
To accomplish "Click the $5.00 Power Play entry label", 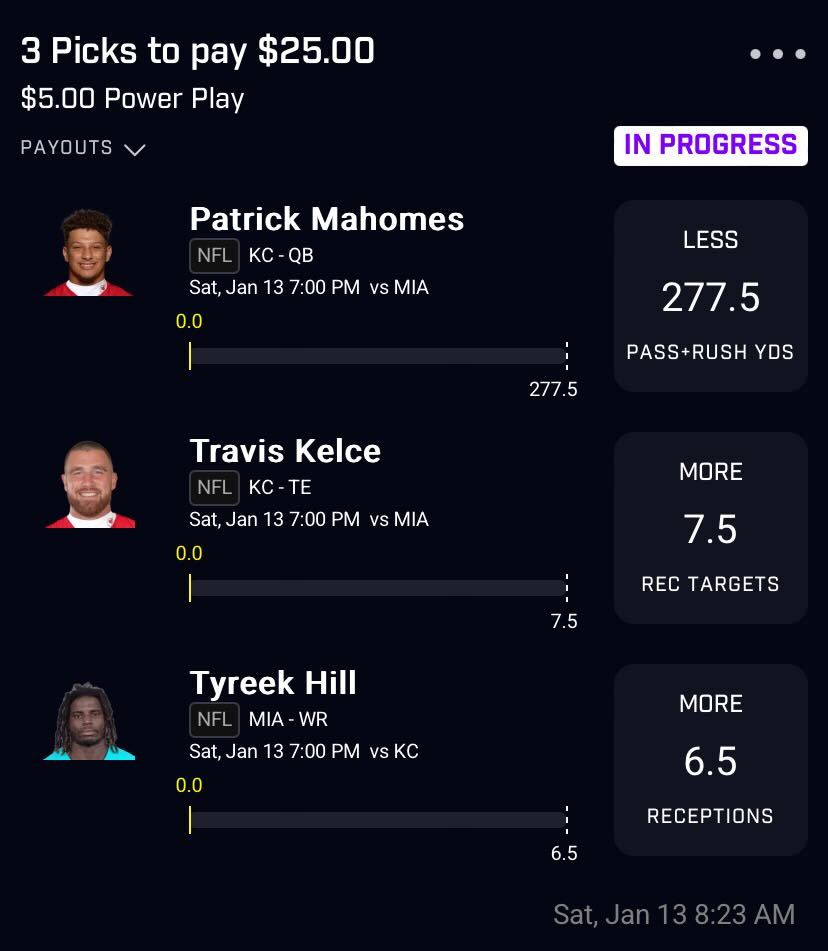I will [x=132, y=99].
